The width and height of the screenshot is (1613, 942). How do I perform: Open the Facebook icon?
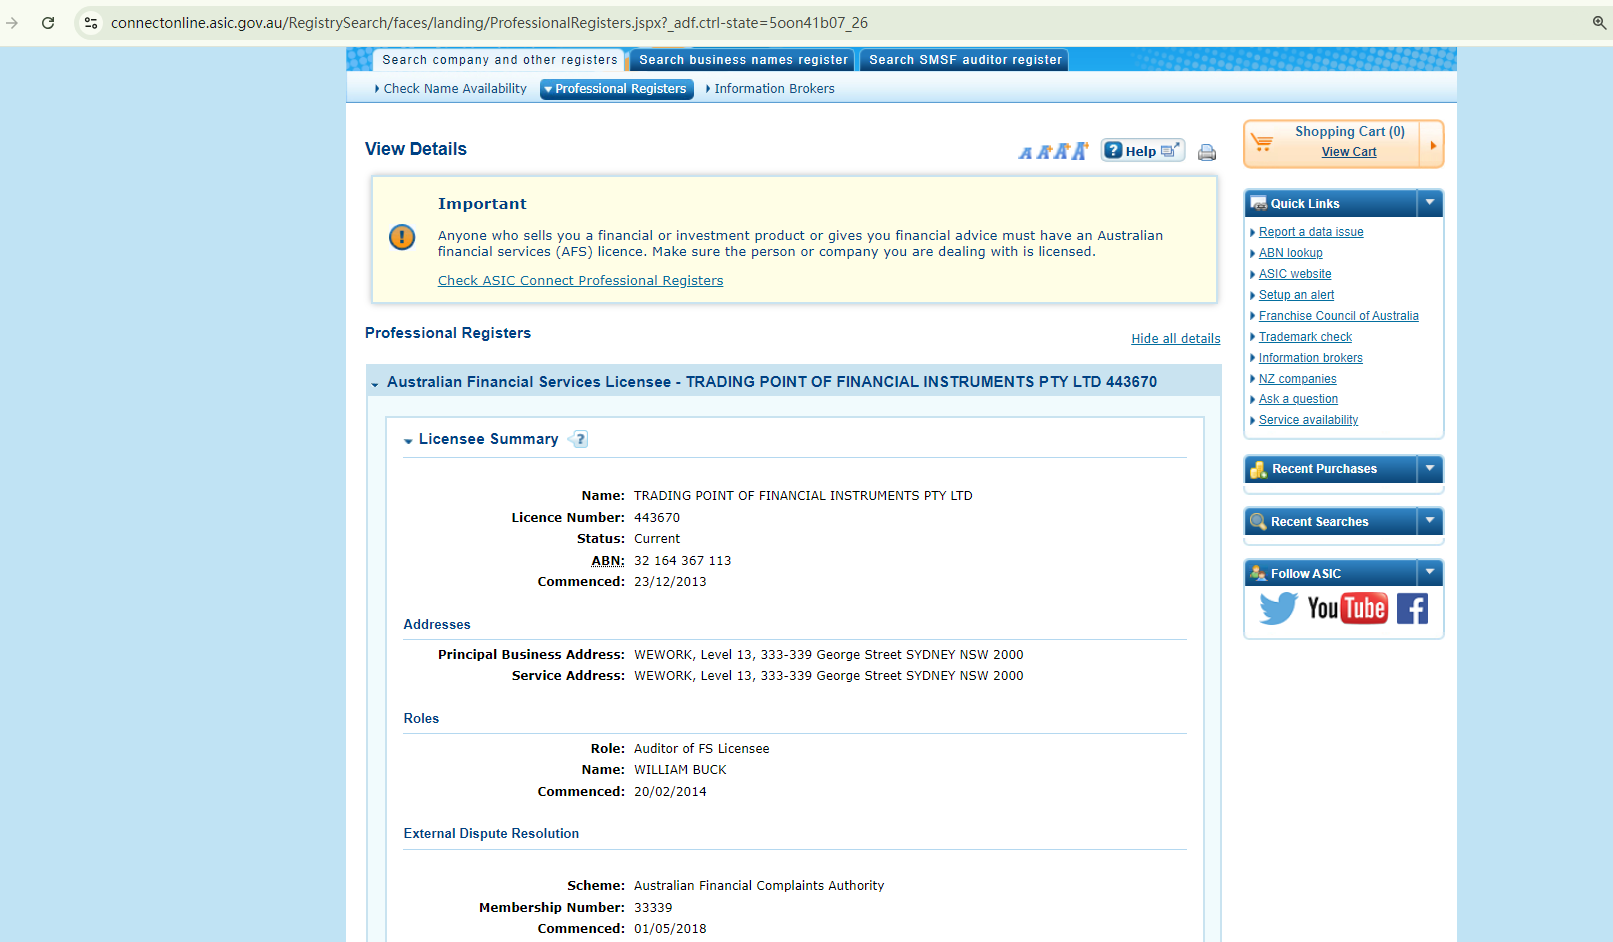point(1412,608)
